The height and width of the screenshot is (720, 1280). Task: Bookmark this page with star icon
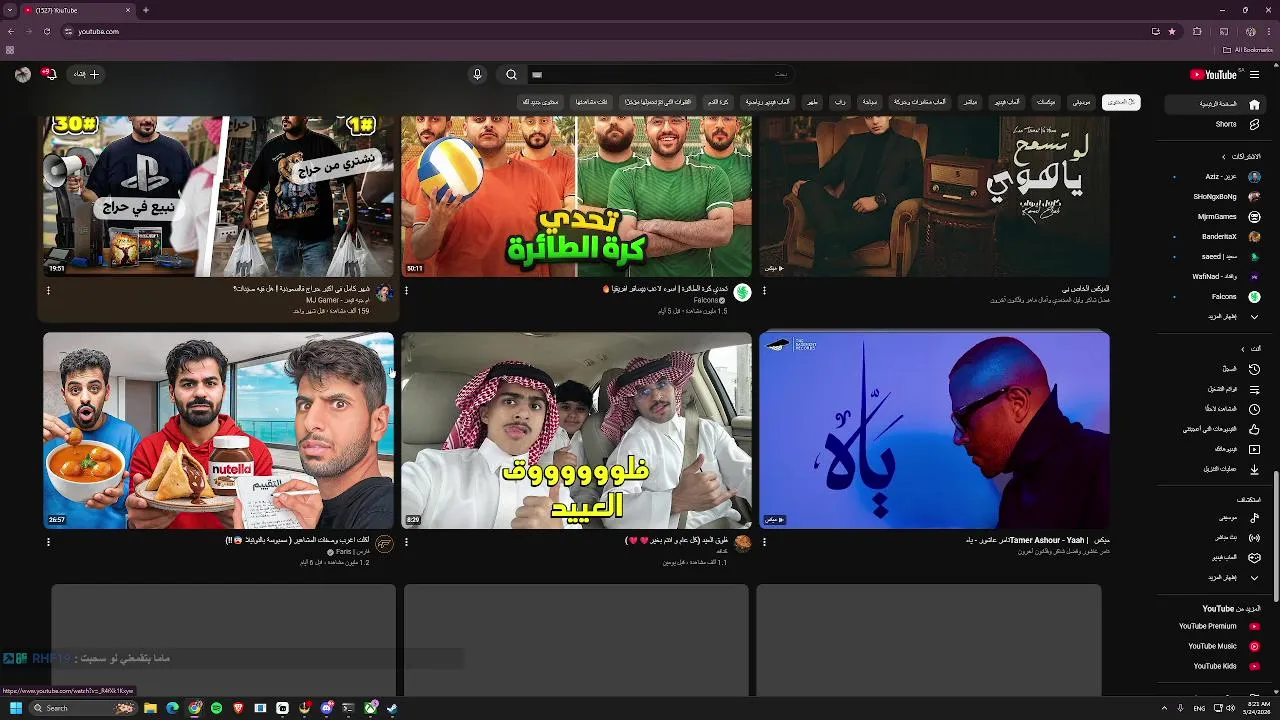pyautogui.click(x=1172, y=31)
